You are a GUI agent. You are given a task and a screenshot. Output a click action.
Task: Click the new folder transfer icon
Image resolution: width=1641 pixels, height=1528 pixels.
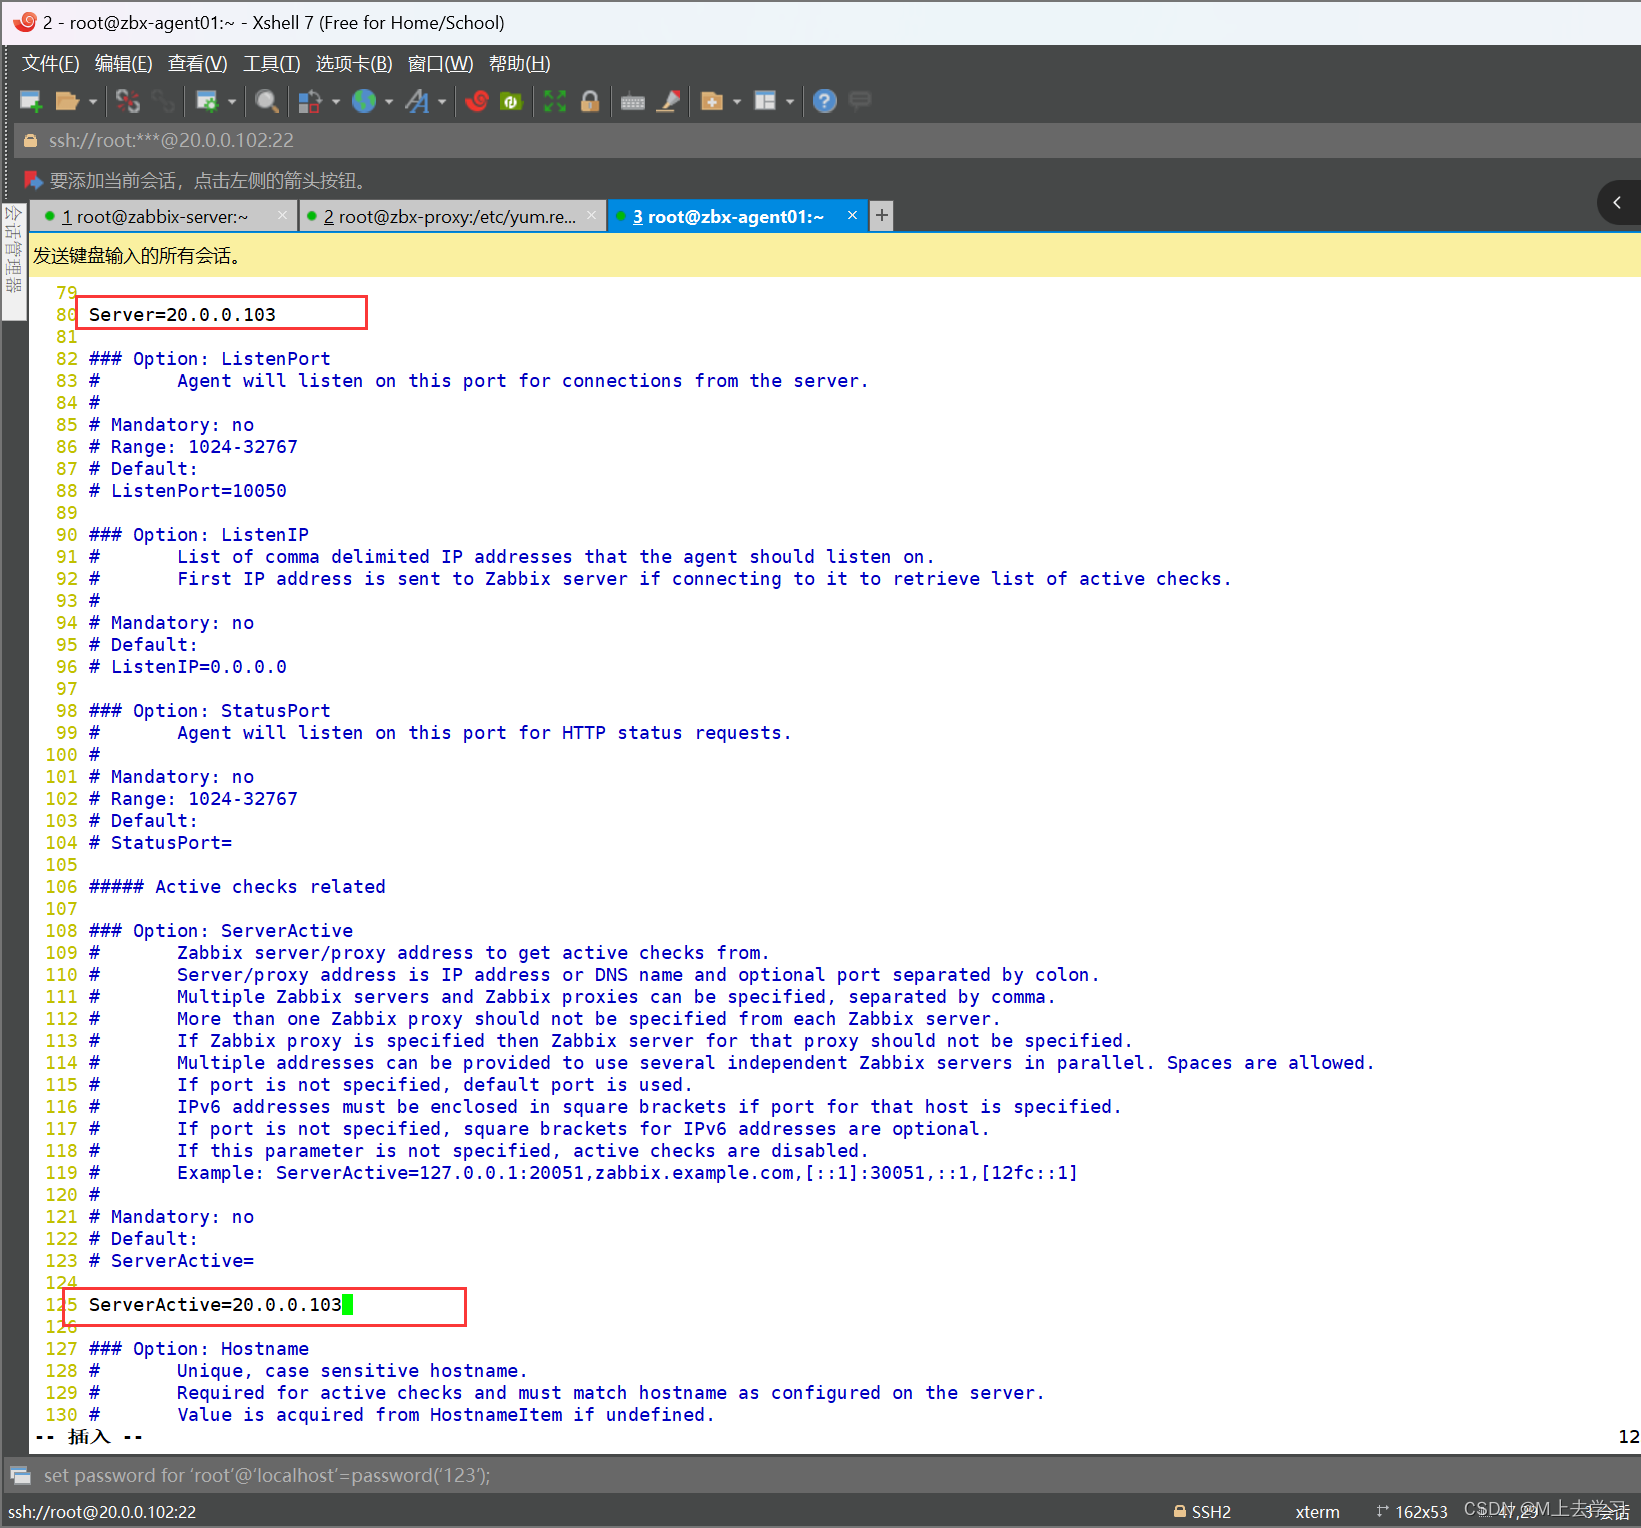pyautogui.click(x=712, y=101)
